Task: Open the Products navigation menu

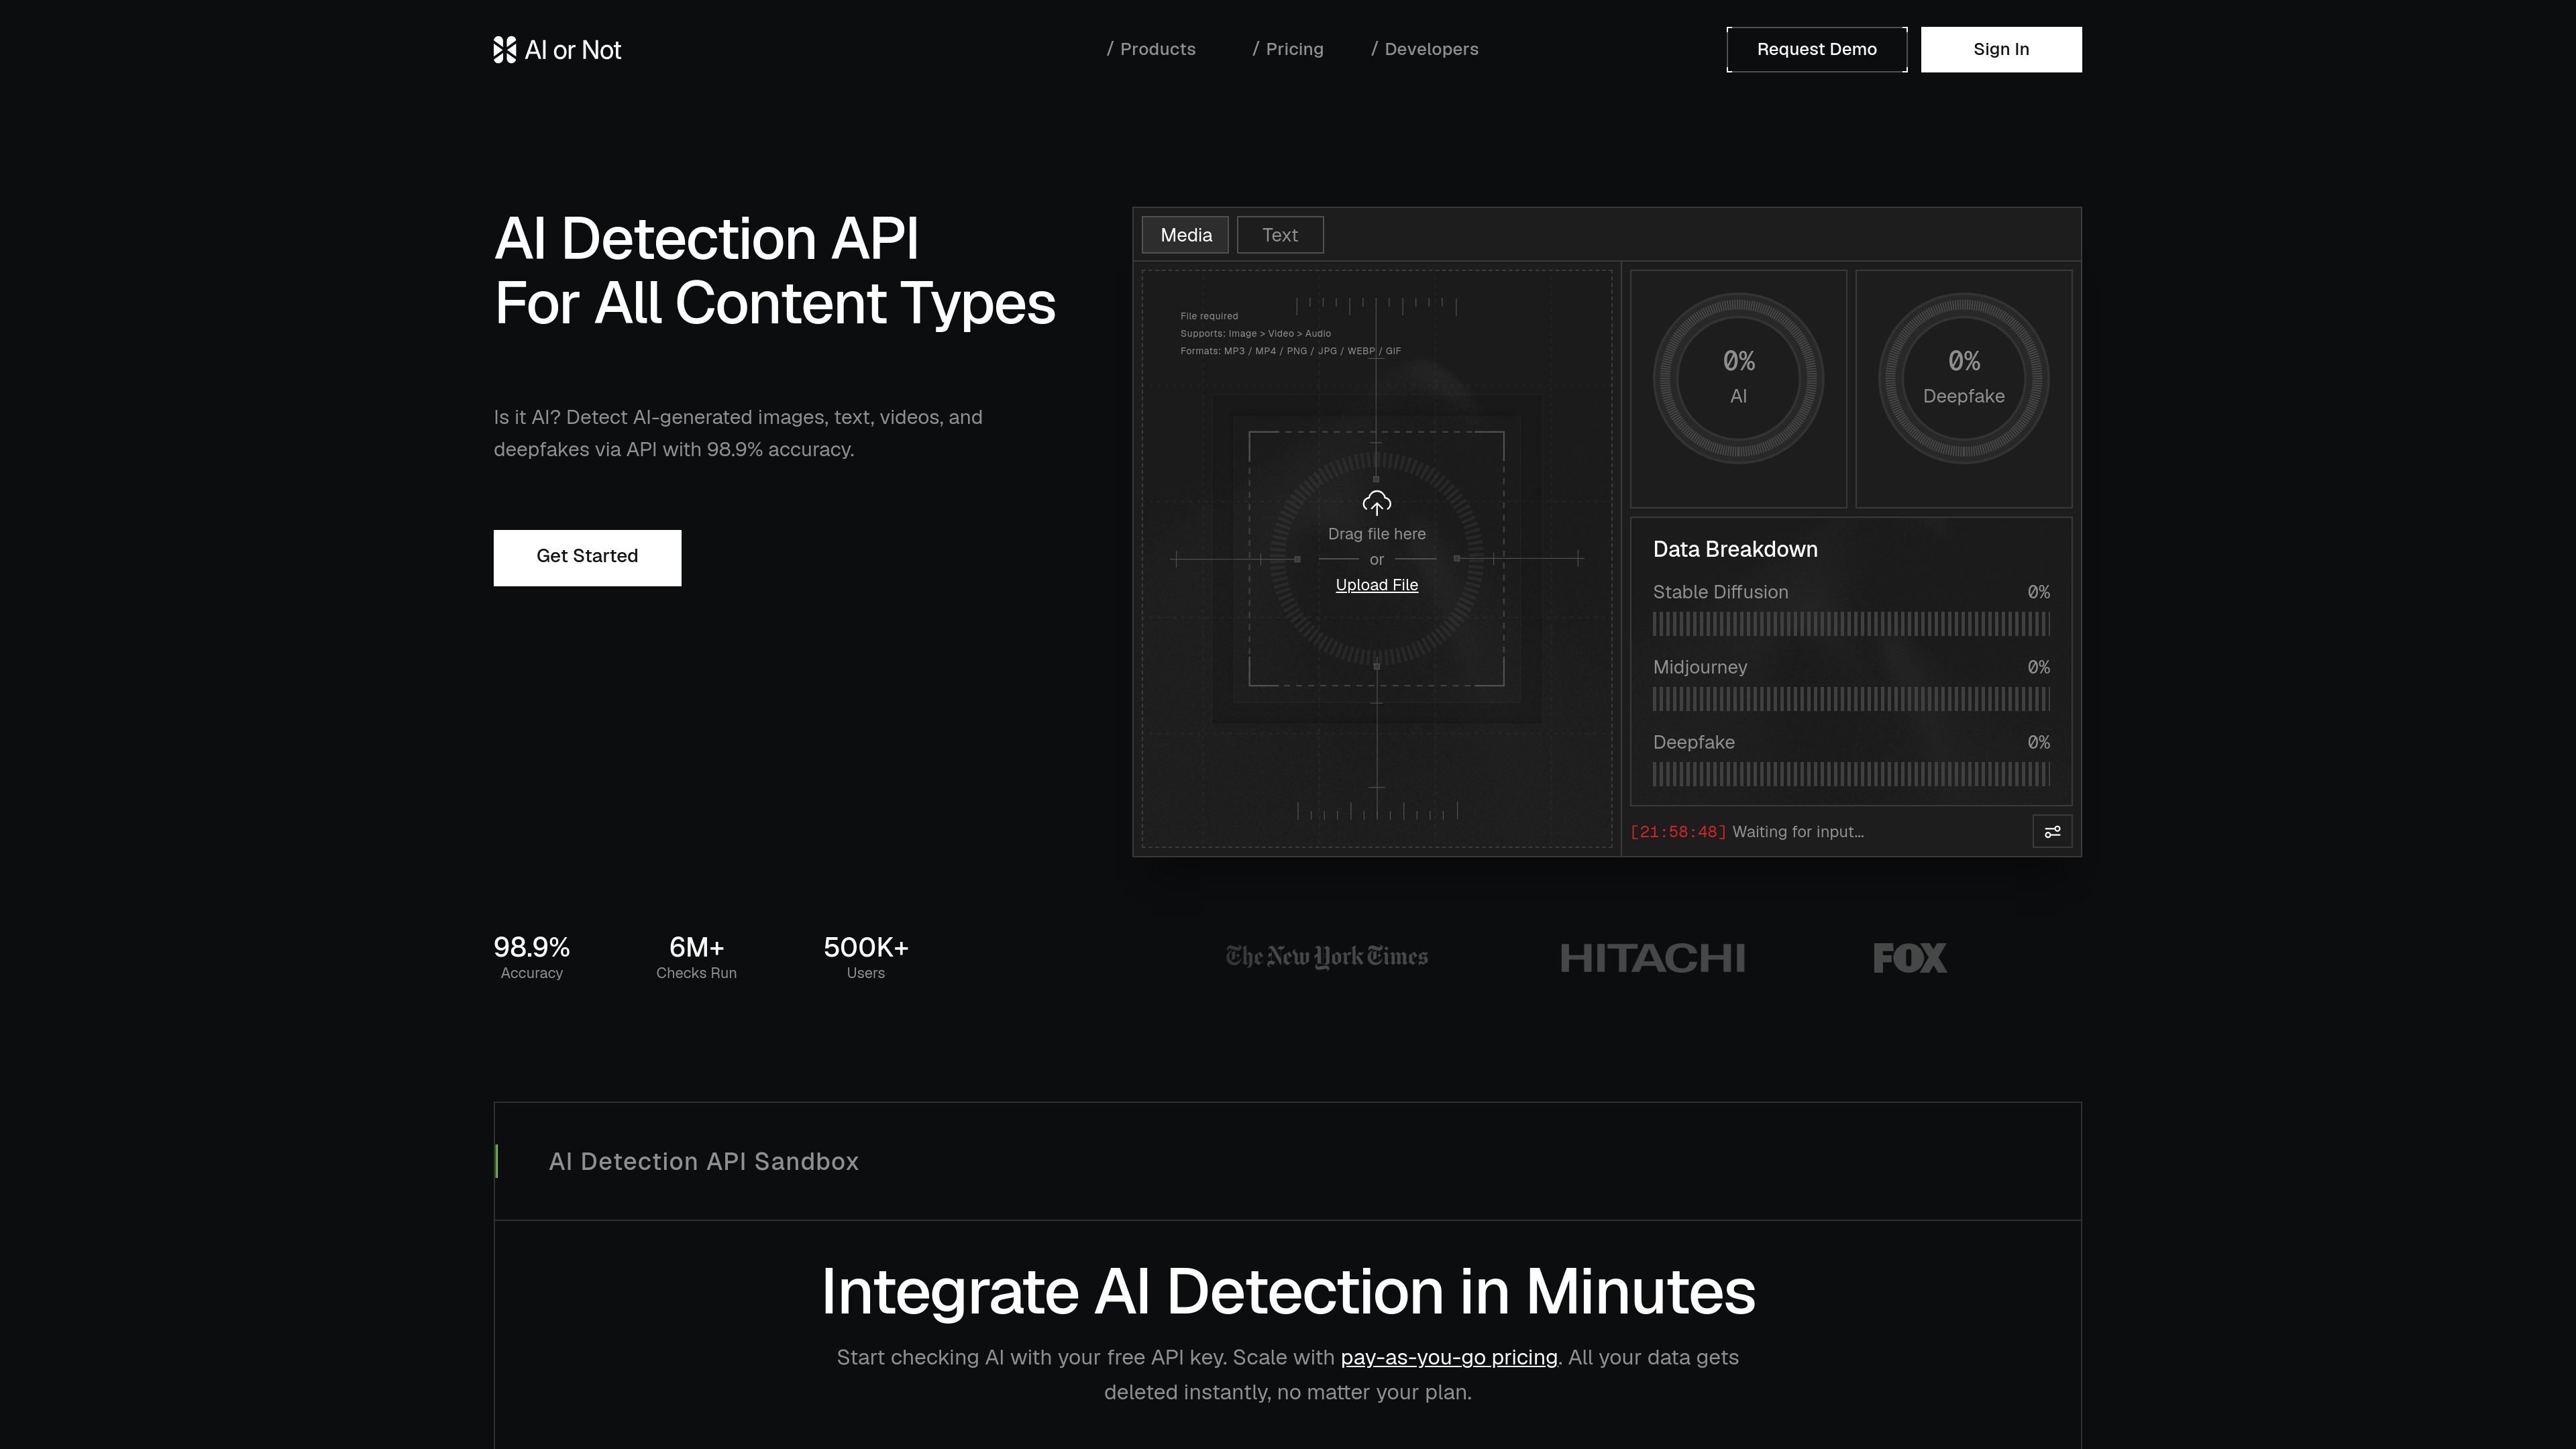Action: click(x=1151, y=49)
